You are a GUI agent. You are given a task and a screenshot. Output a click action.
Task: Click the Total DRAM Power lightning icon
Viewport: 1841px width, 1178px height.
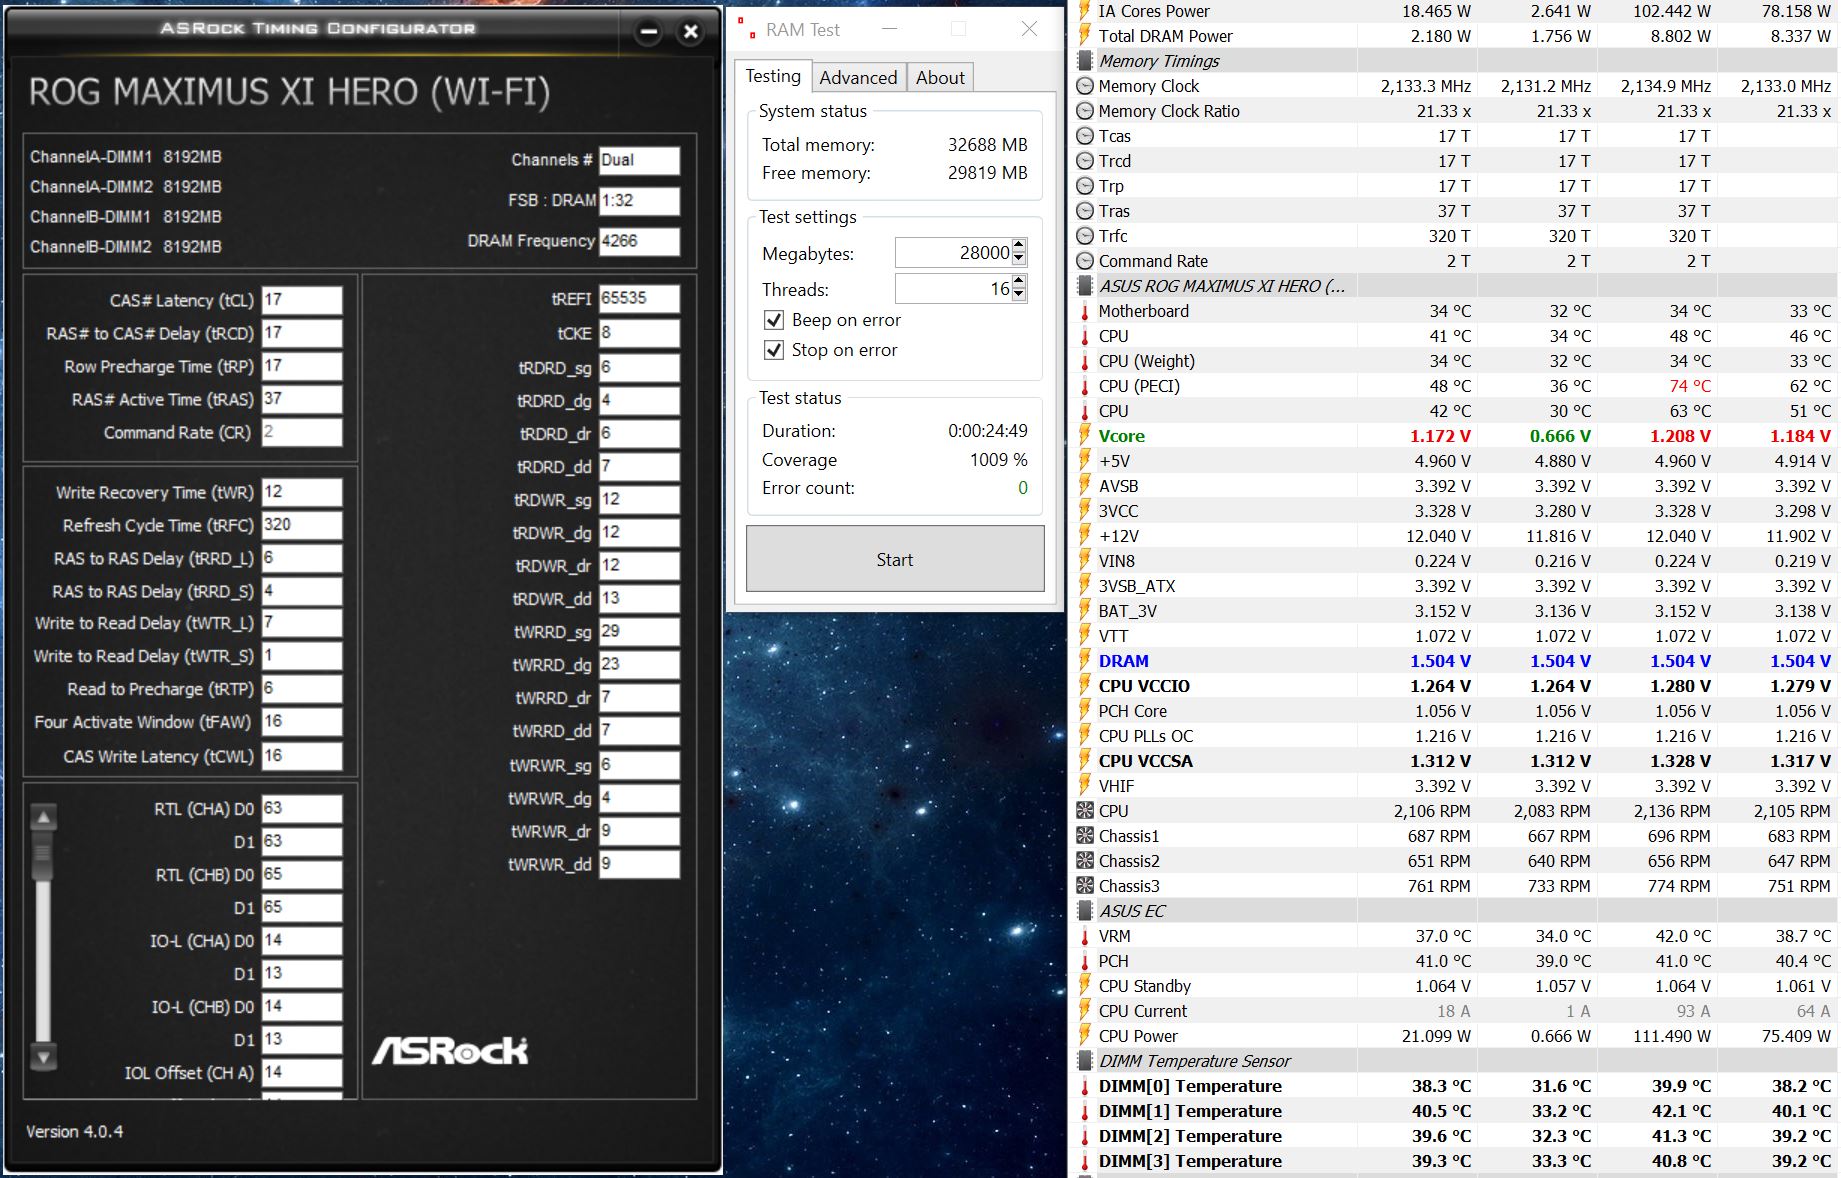tap(1085, 36)
